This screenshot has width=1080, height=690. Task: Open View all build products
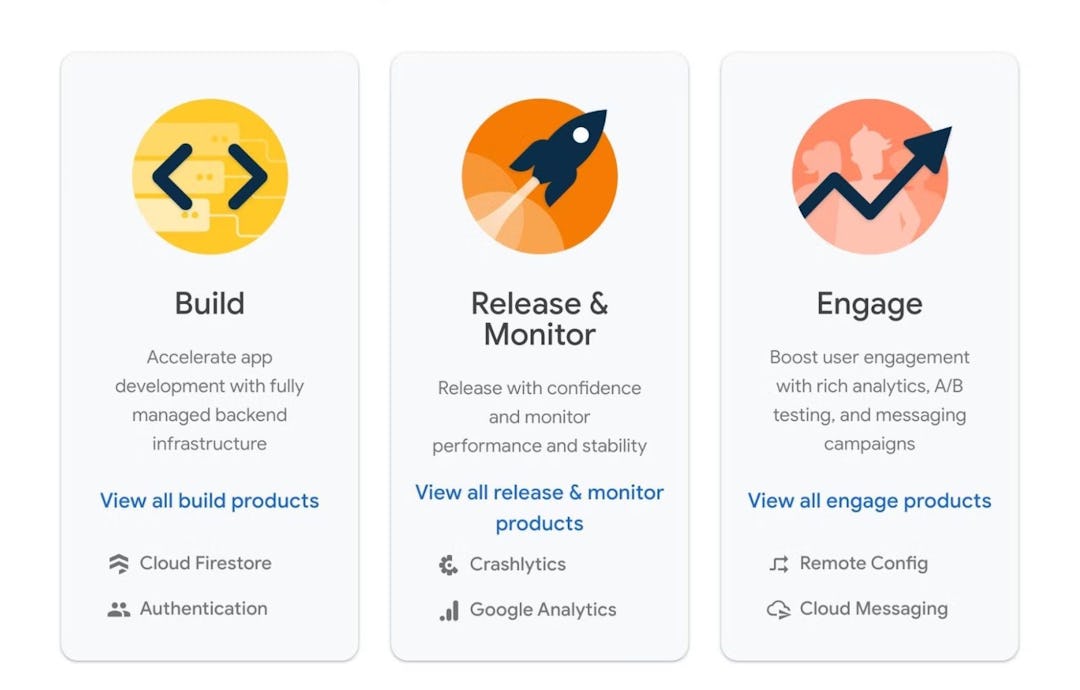pyautogui.click(x=209, y=501)
